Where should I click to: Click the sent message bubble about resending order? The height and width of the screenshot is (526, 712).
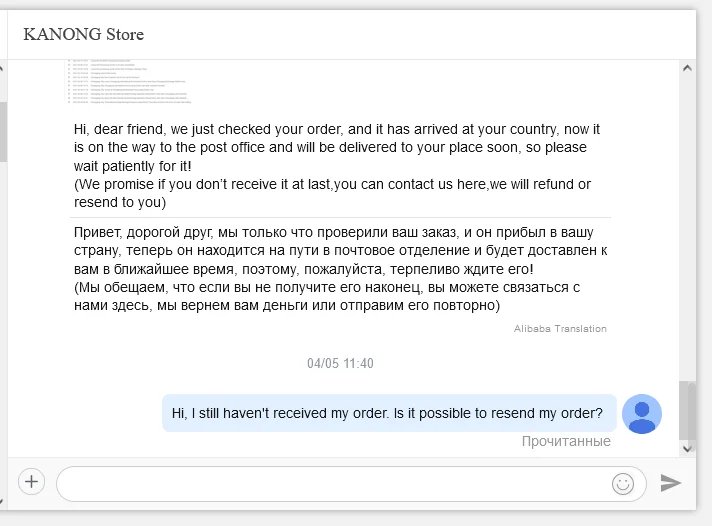[388, 413]
